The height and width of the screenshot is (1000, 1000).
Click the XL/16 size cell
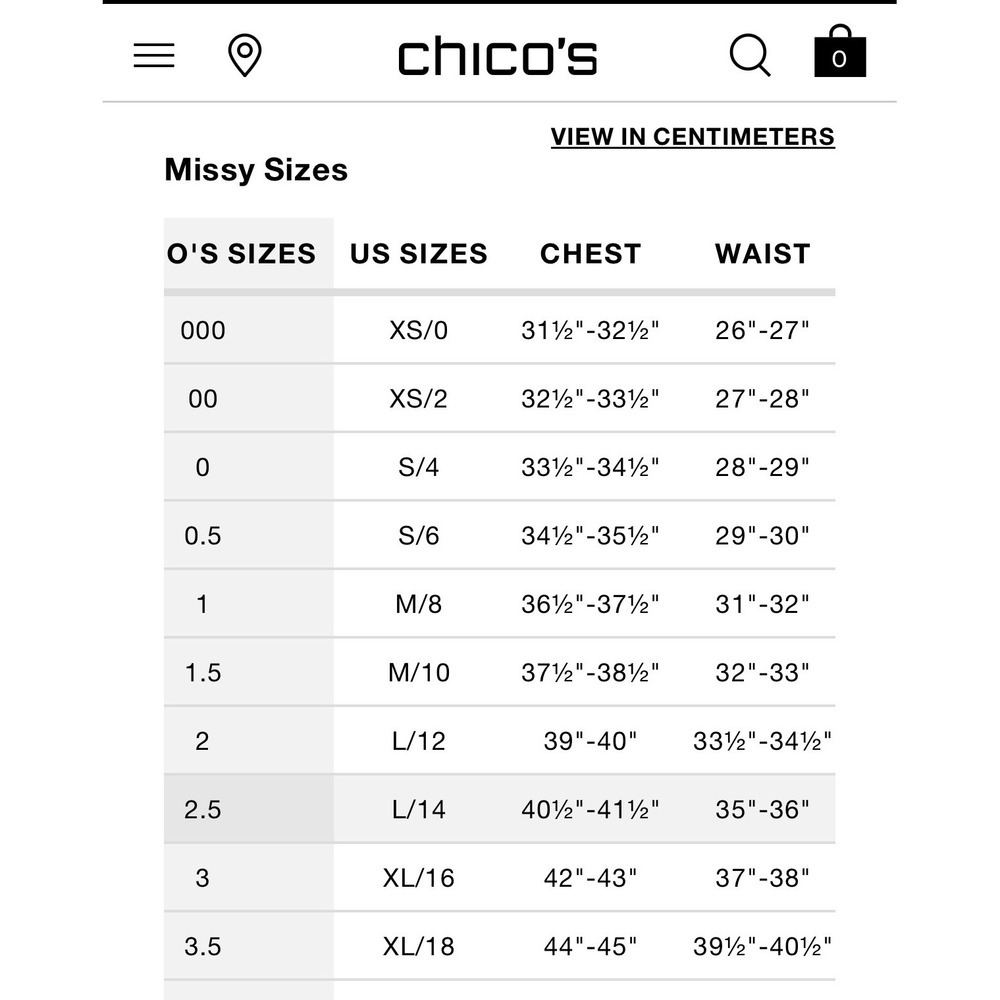418,878
